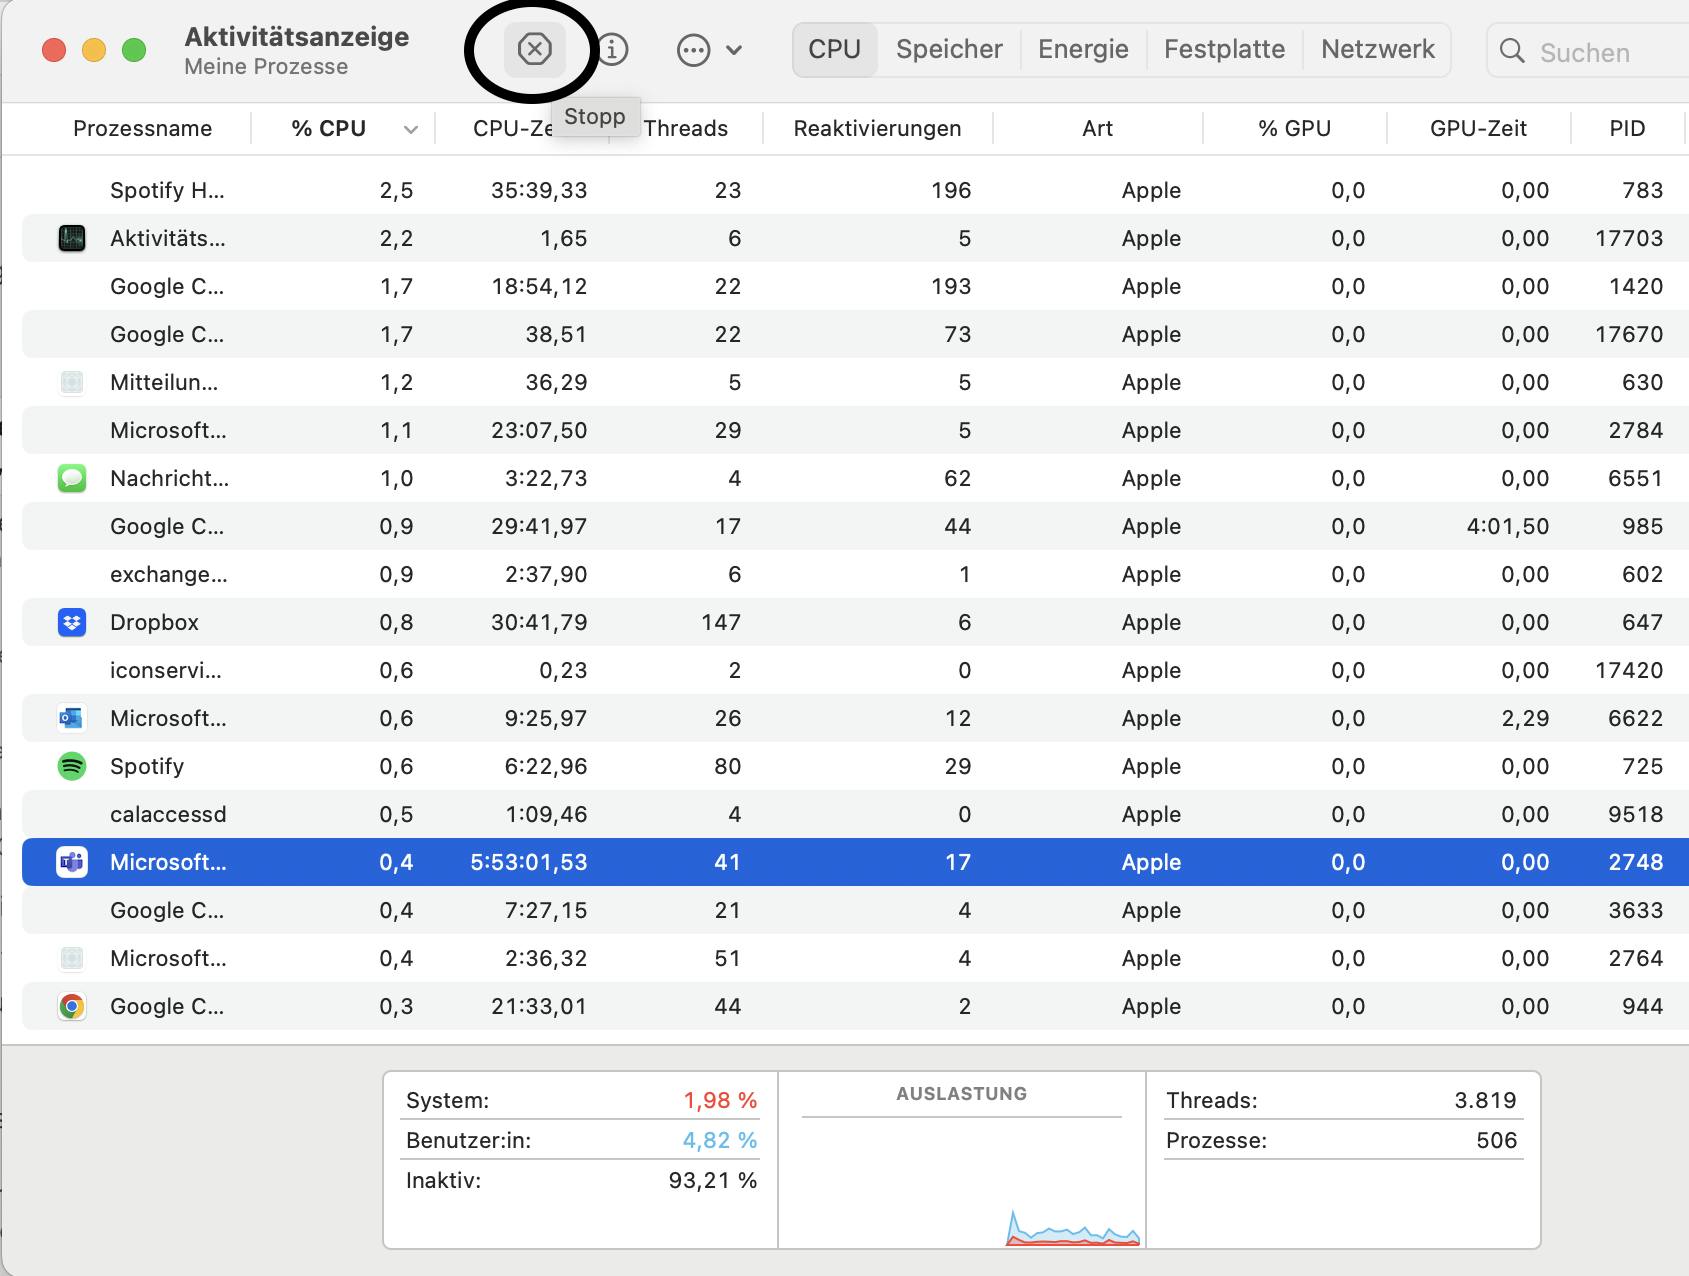Click the Spotify app icon
The height and width of the screenshot is (1276, 1689).
point(72,766)
